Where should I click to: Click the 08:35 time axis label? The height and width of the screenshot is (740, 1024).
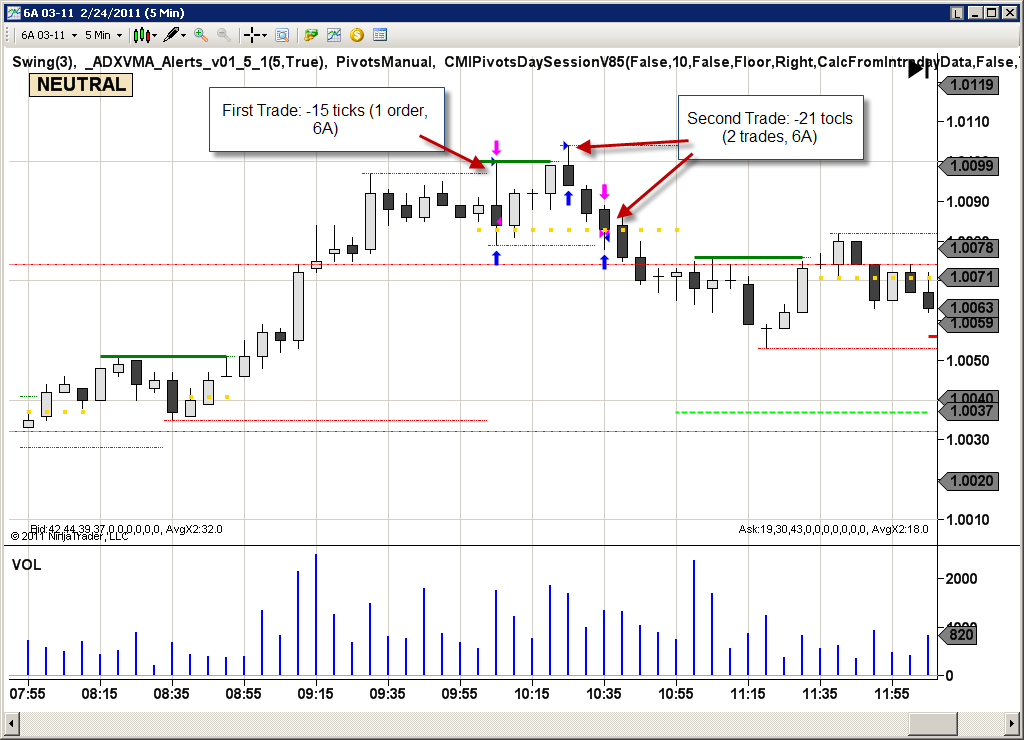(171, 694)
